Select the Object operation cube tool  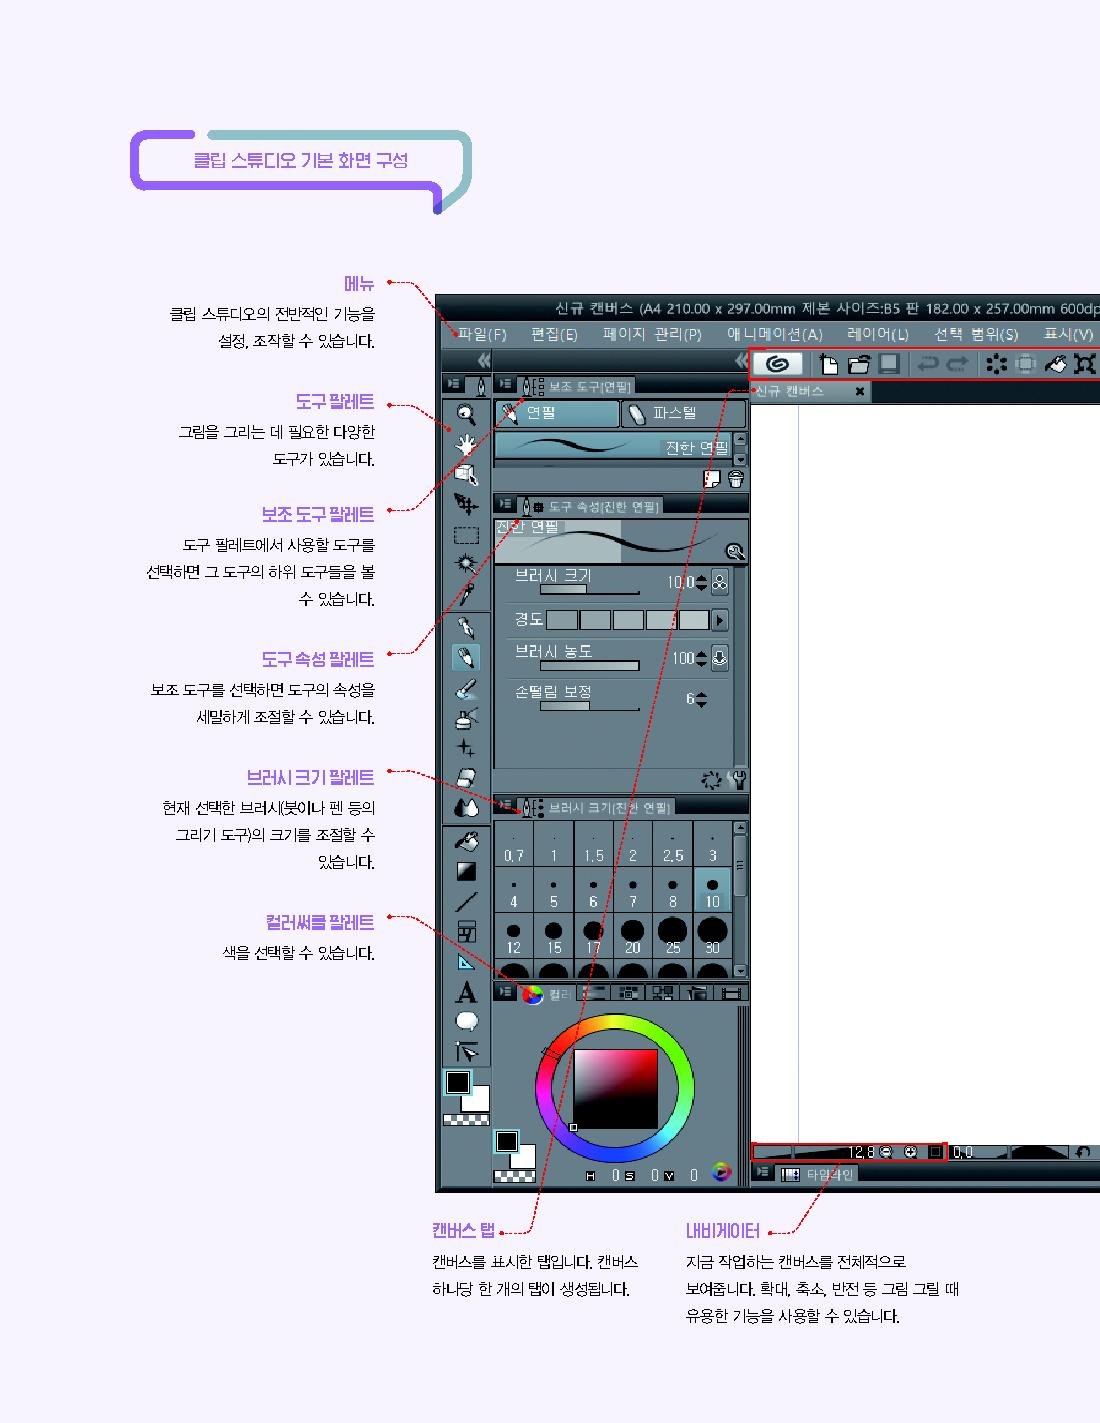466,474
